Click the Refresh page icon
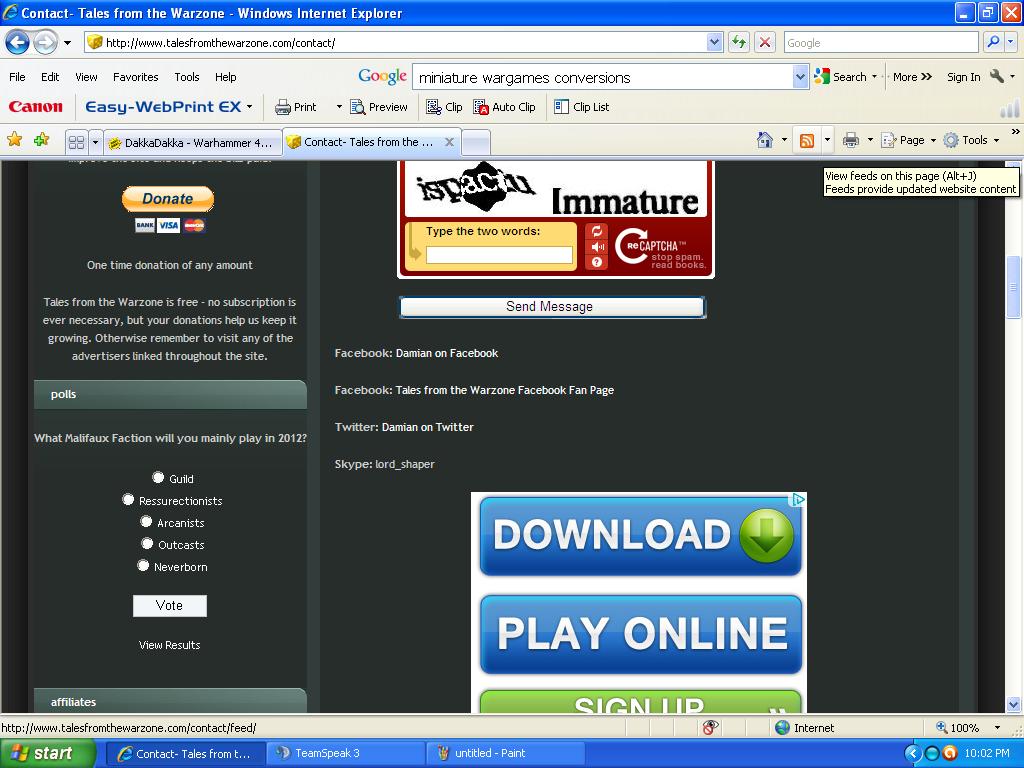The height and width of the screenshot is (768, 1024). tap(739, 42)
